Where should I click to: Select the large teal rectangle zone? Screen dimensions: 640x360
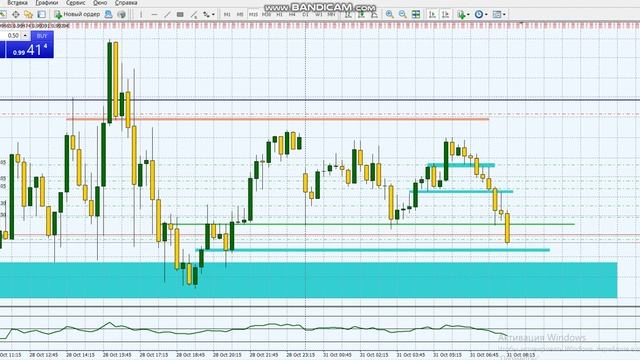[x=309, y=280]
